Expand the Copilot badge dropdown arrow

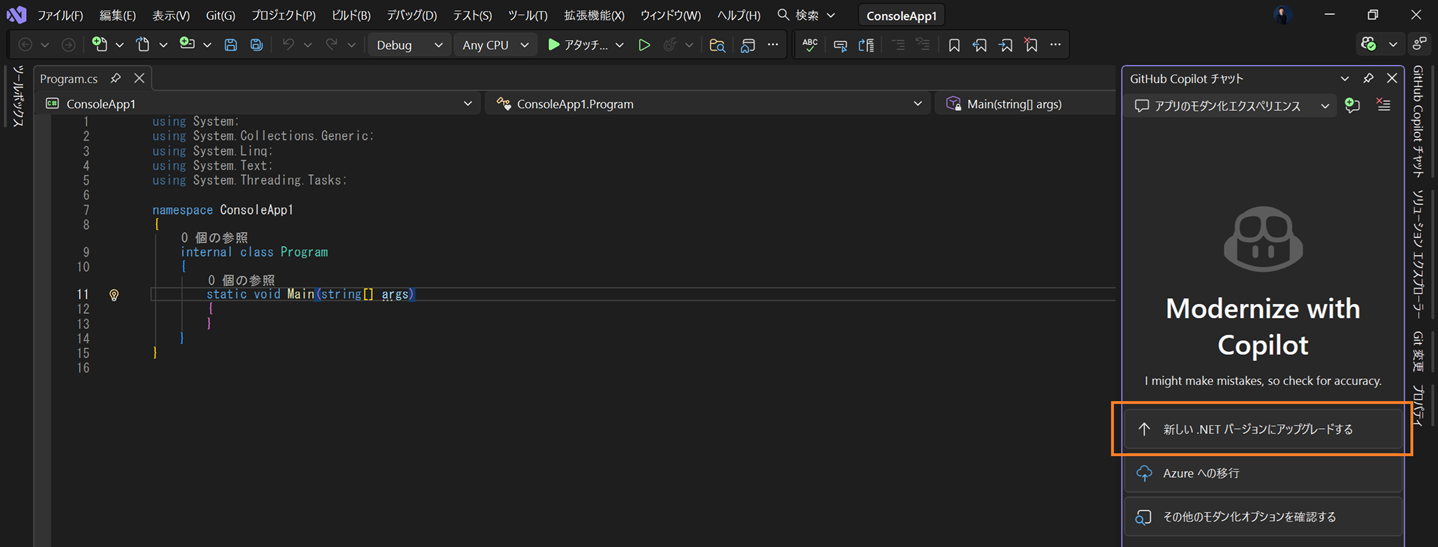click(x=1393, y=45)
